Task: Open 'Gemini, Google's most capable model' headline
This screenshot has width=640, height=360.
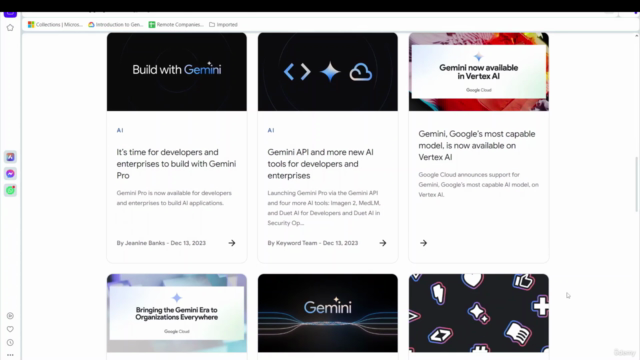Action: pos(477,145)
